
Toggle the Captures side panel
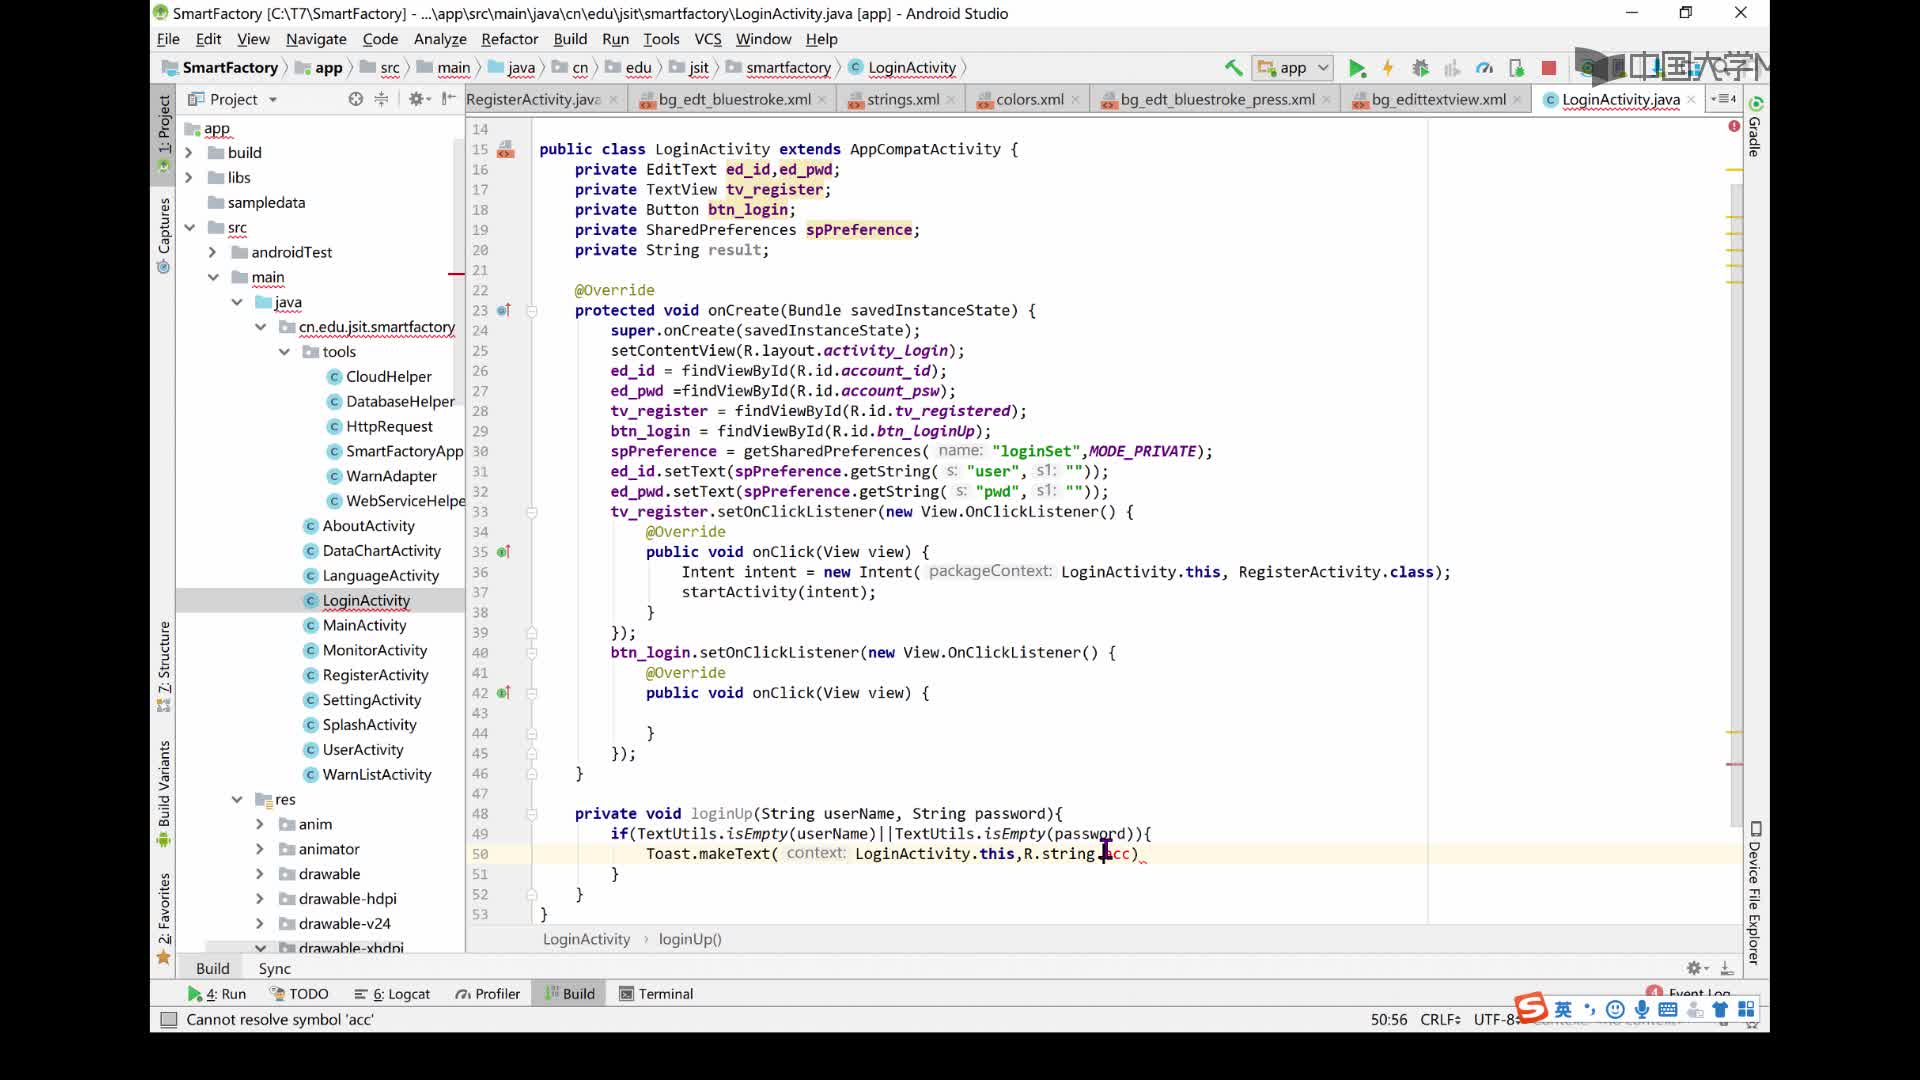(x=164, y=236)
